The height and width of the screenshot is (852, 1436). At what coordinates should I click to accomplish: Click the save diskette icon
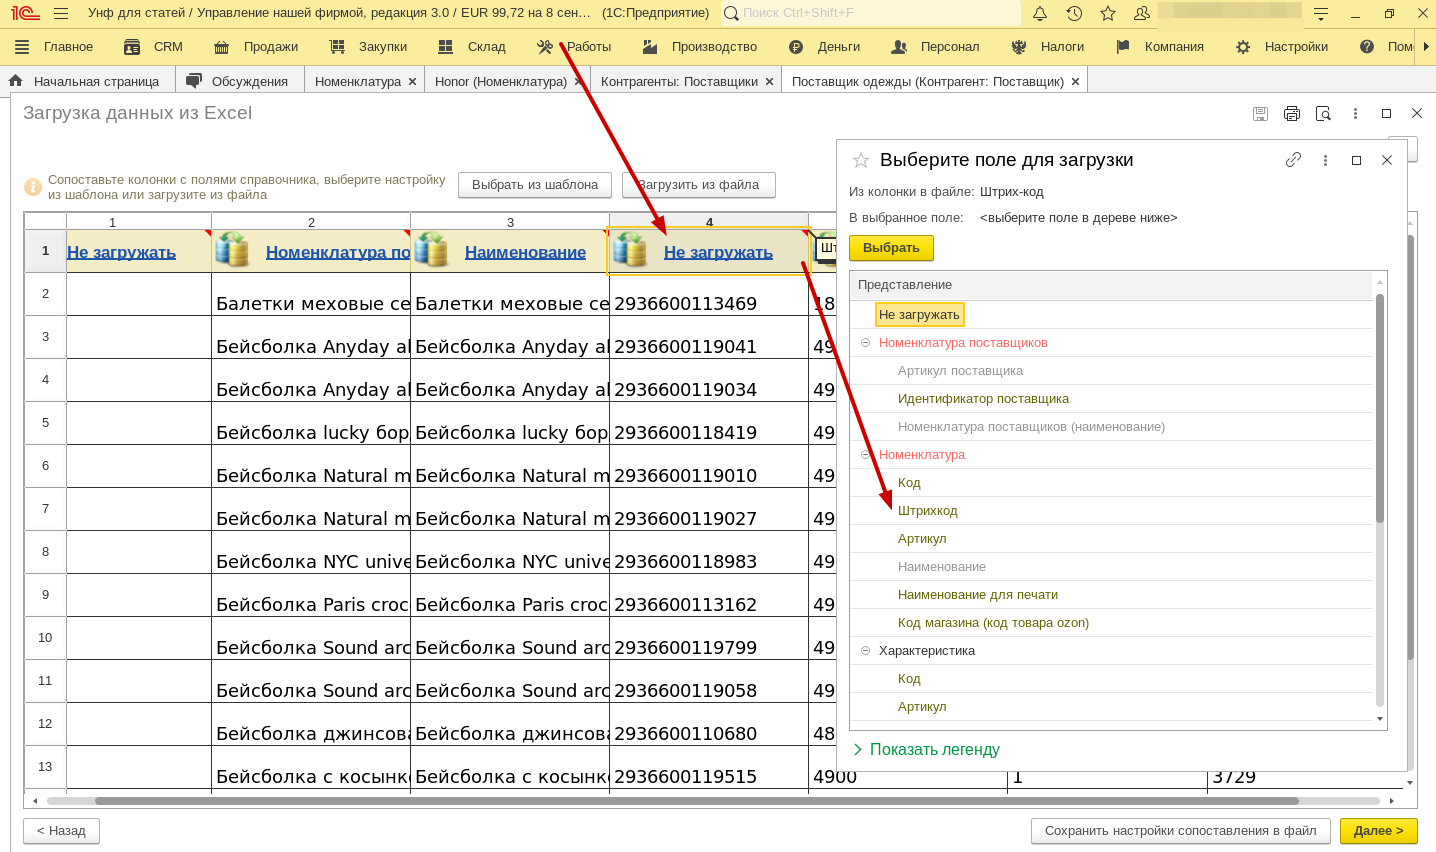pos(1261,114)
